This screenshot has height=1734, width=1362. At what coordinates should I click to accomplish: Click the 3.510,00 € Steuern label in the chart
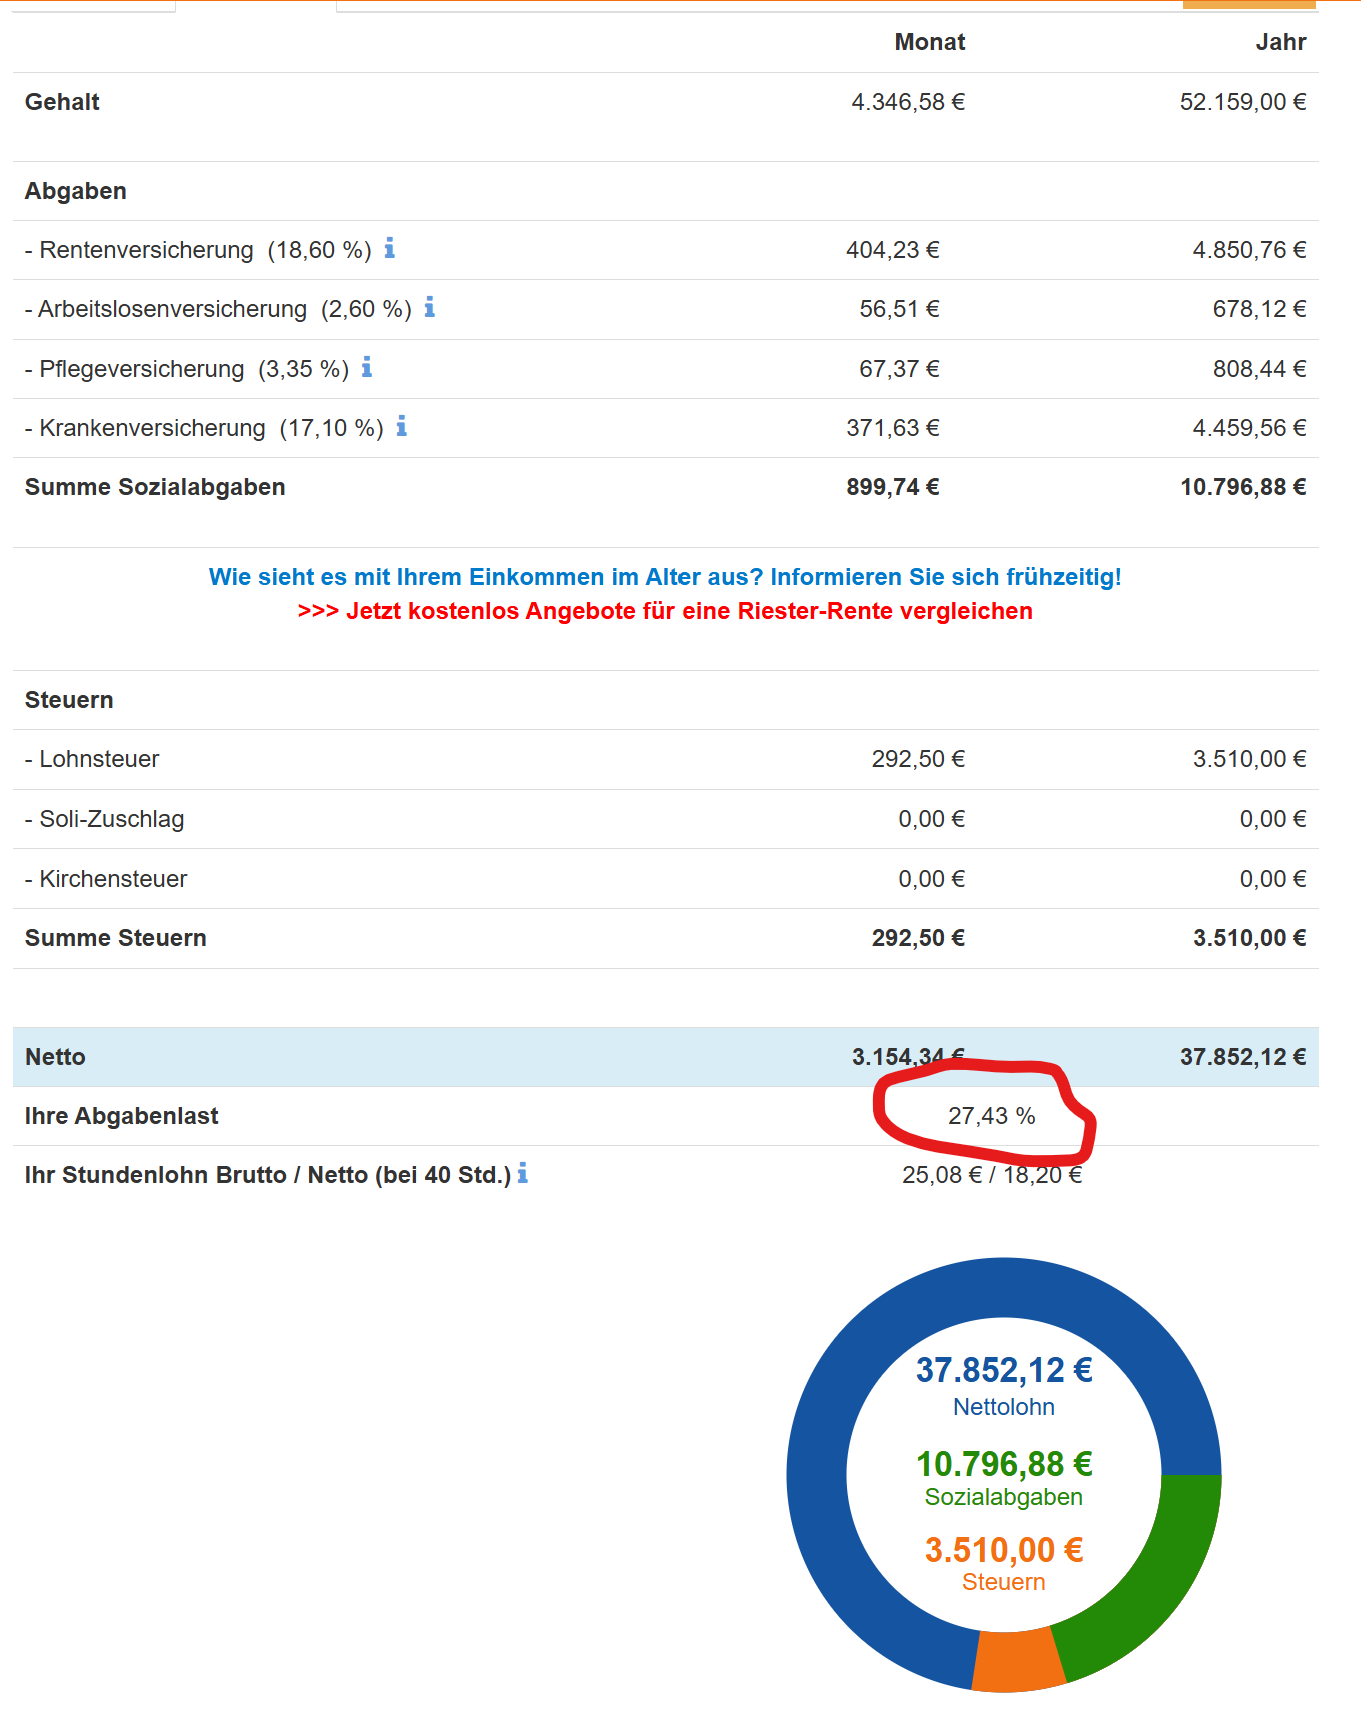[x=1004, y=1550]
